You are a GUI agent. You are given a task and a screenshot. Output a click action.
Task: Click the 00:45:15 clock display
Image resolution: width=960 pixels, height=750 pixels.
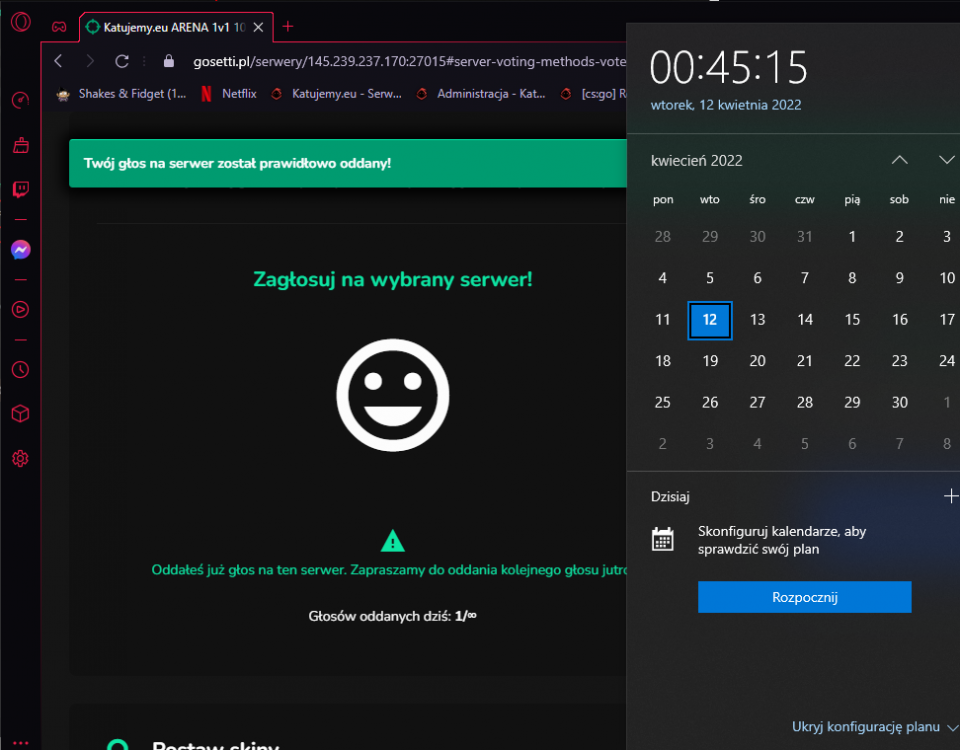coord(729,67)
